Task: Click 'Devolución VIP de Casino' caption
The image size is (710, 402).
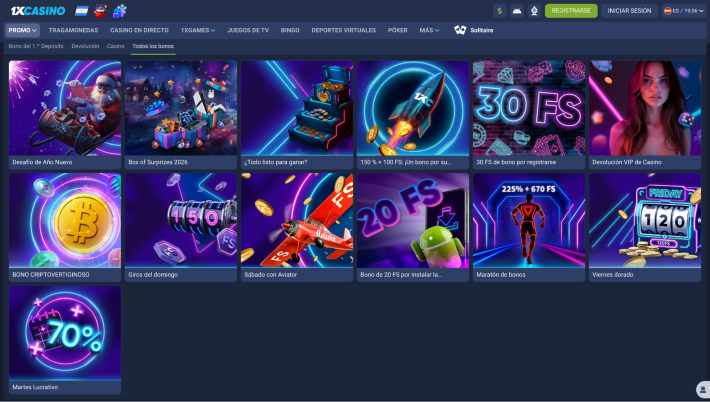Action: pyautogui.click(x=627, y=162)
